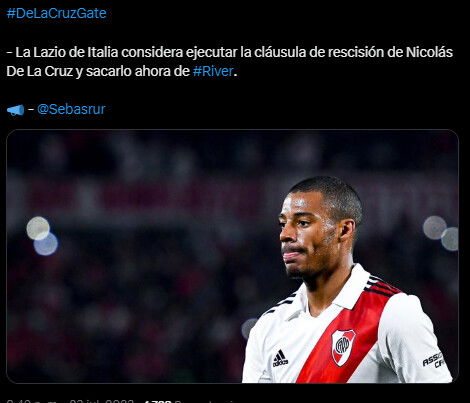The image size is (470, 403).
Task: Click the words 'sacarlo ahora de'
Action: 138,71
